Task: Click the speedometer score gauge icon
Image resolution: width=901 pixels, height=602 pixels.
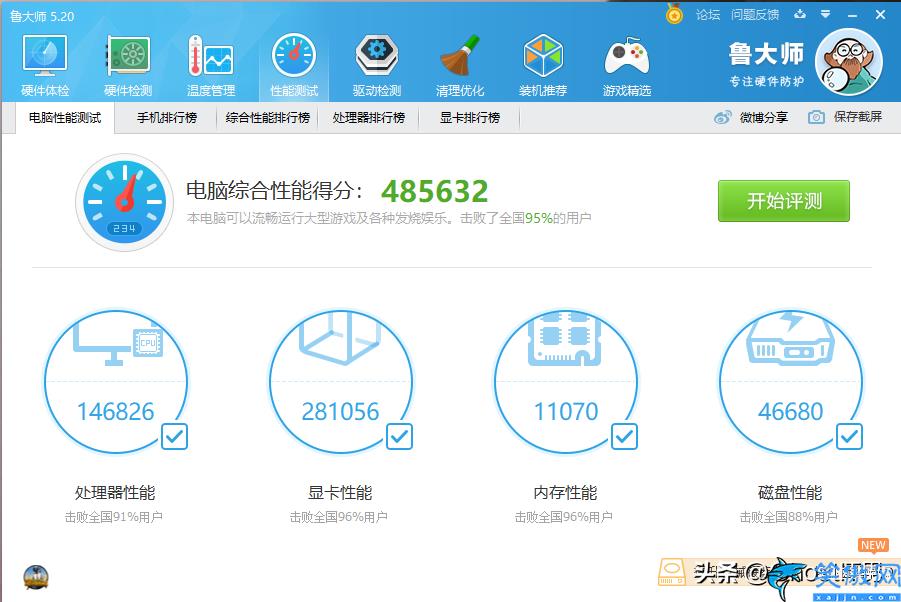Action: click(124, 202)
